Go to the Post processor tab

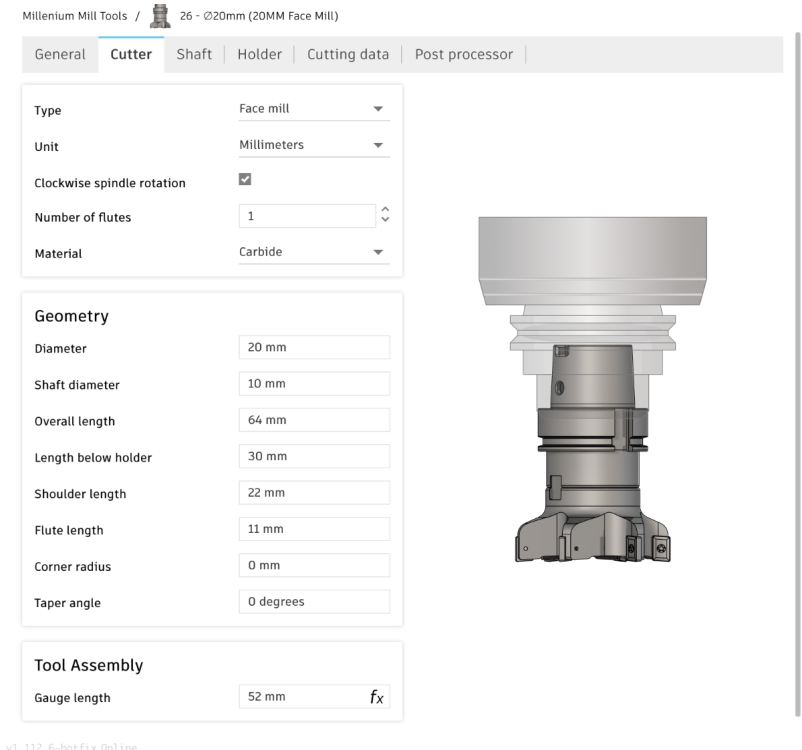click(x=464, y=54)
